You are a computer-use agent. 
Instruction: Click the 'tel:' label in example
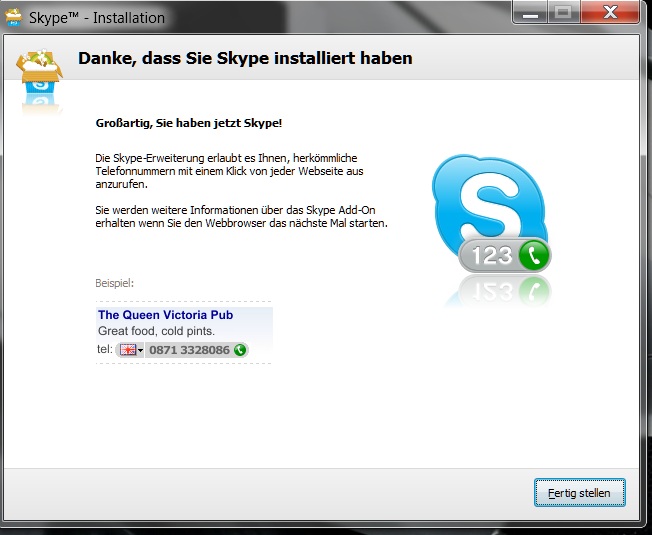coord(105,349)
